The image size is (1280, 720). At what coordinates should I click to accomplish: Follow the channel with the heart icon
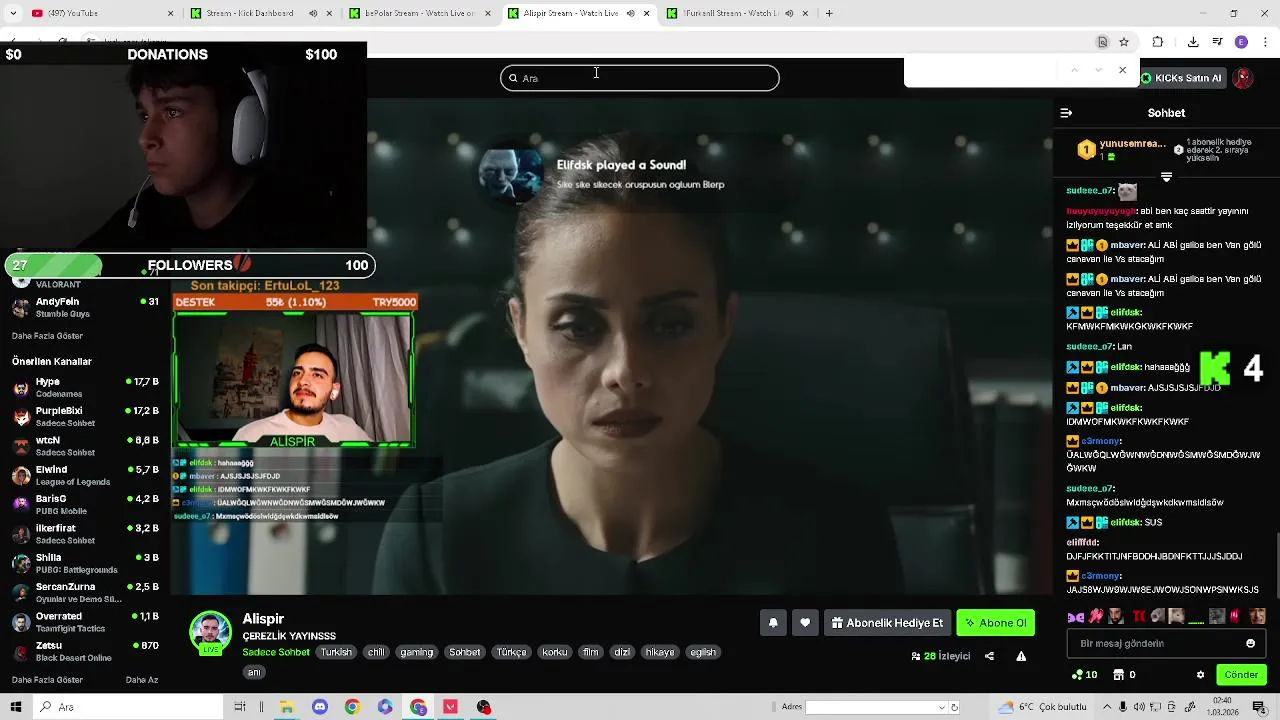click(x=805, y=623)
